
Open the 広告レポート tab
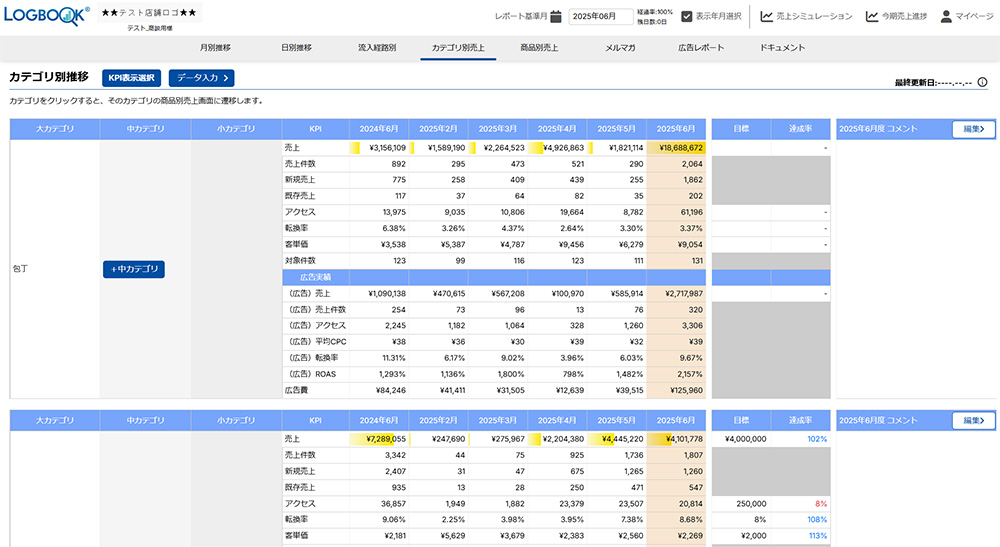tap(700, 48)
